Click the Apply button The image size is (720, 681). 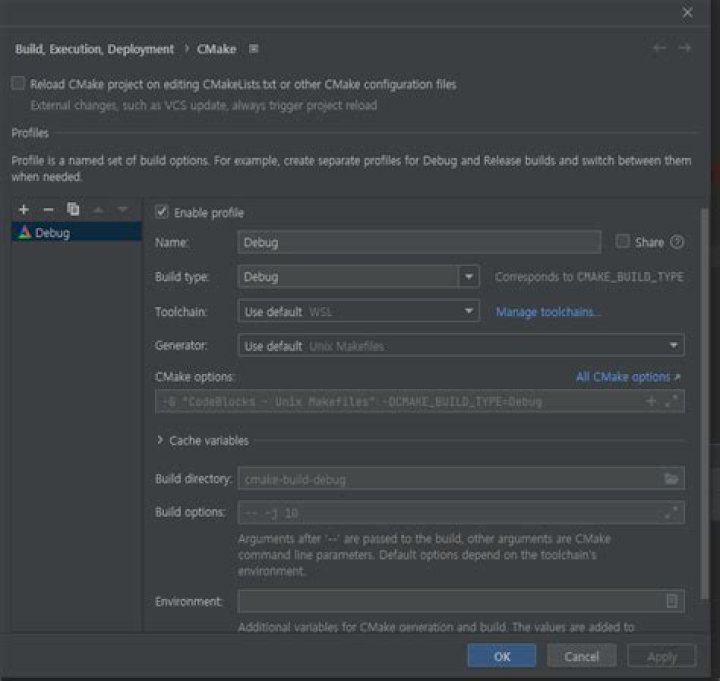click(662, 657)
